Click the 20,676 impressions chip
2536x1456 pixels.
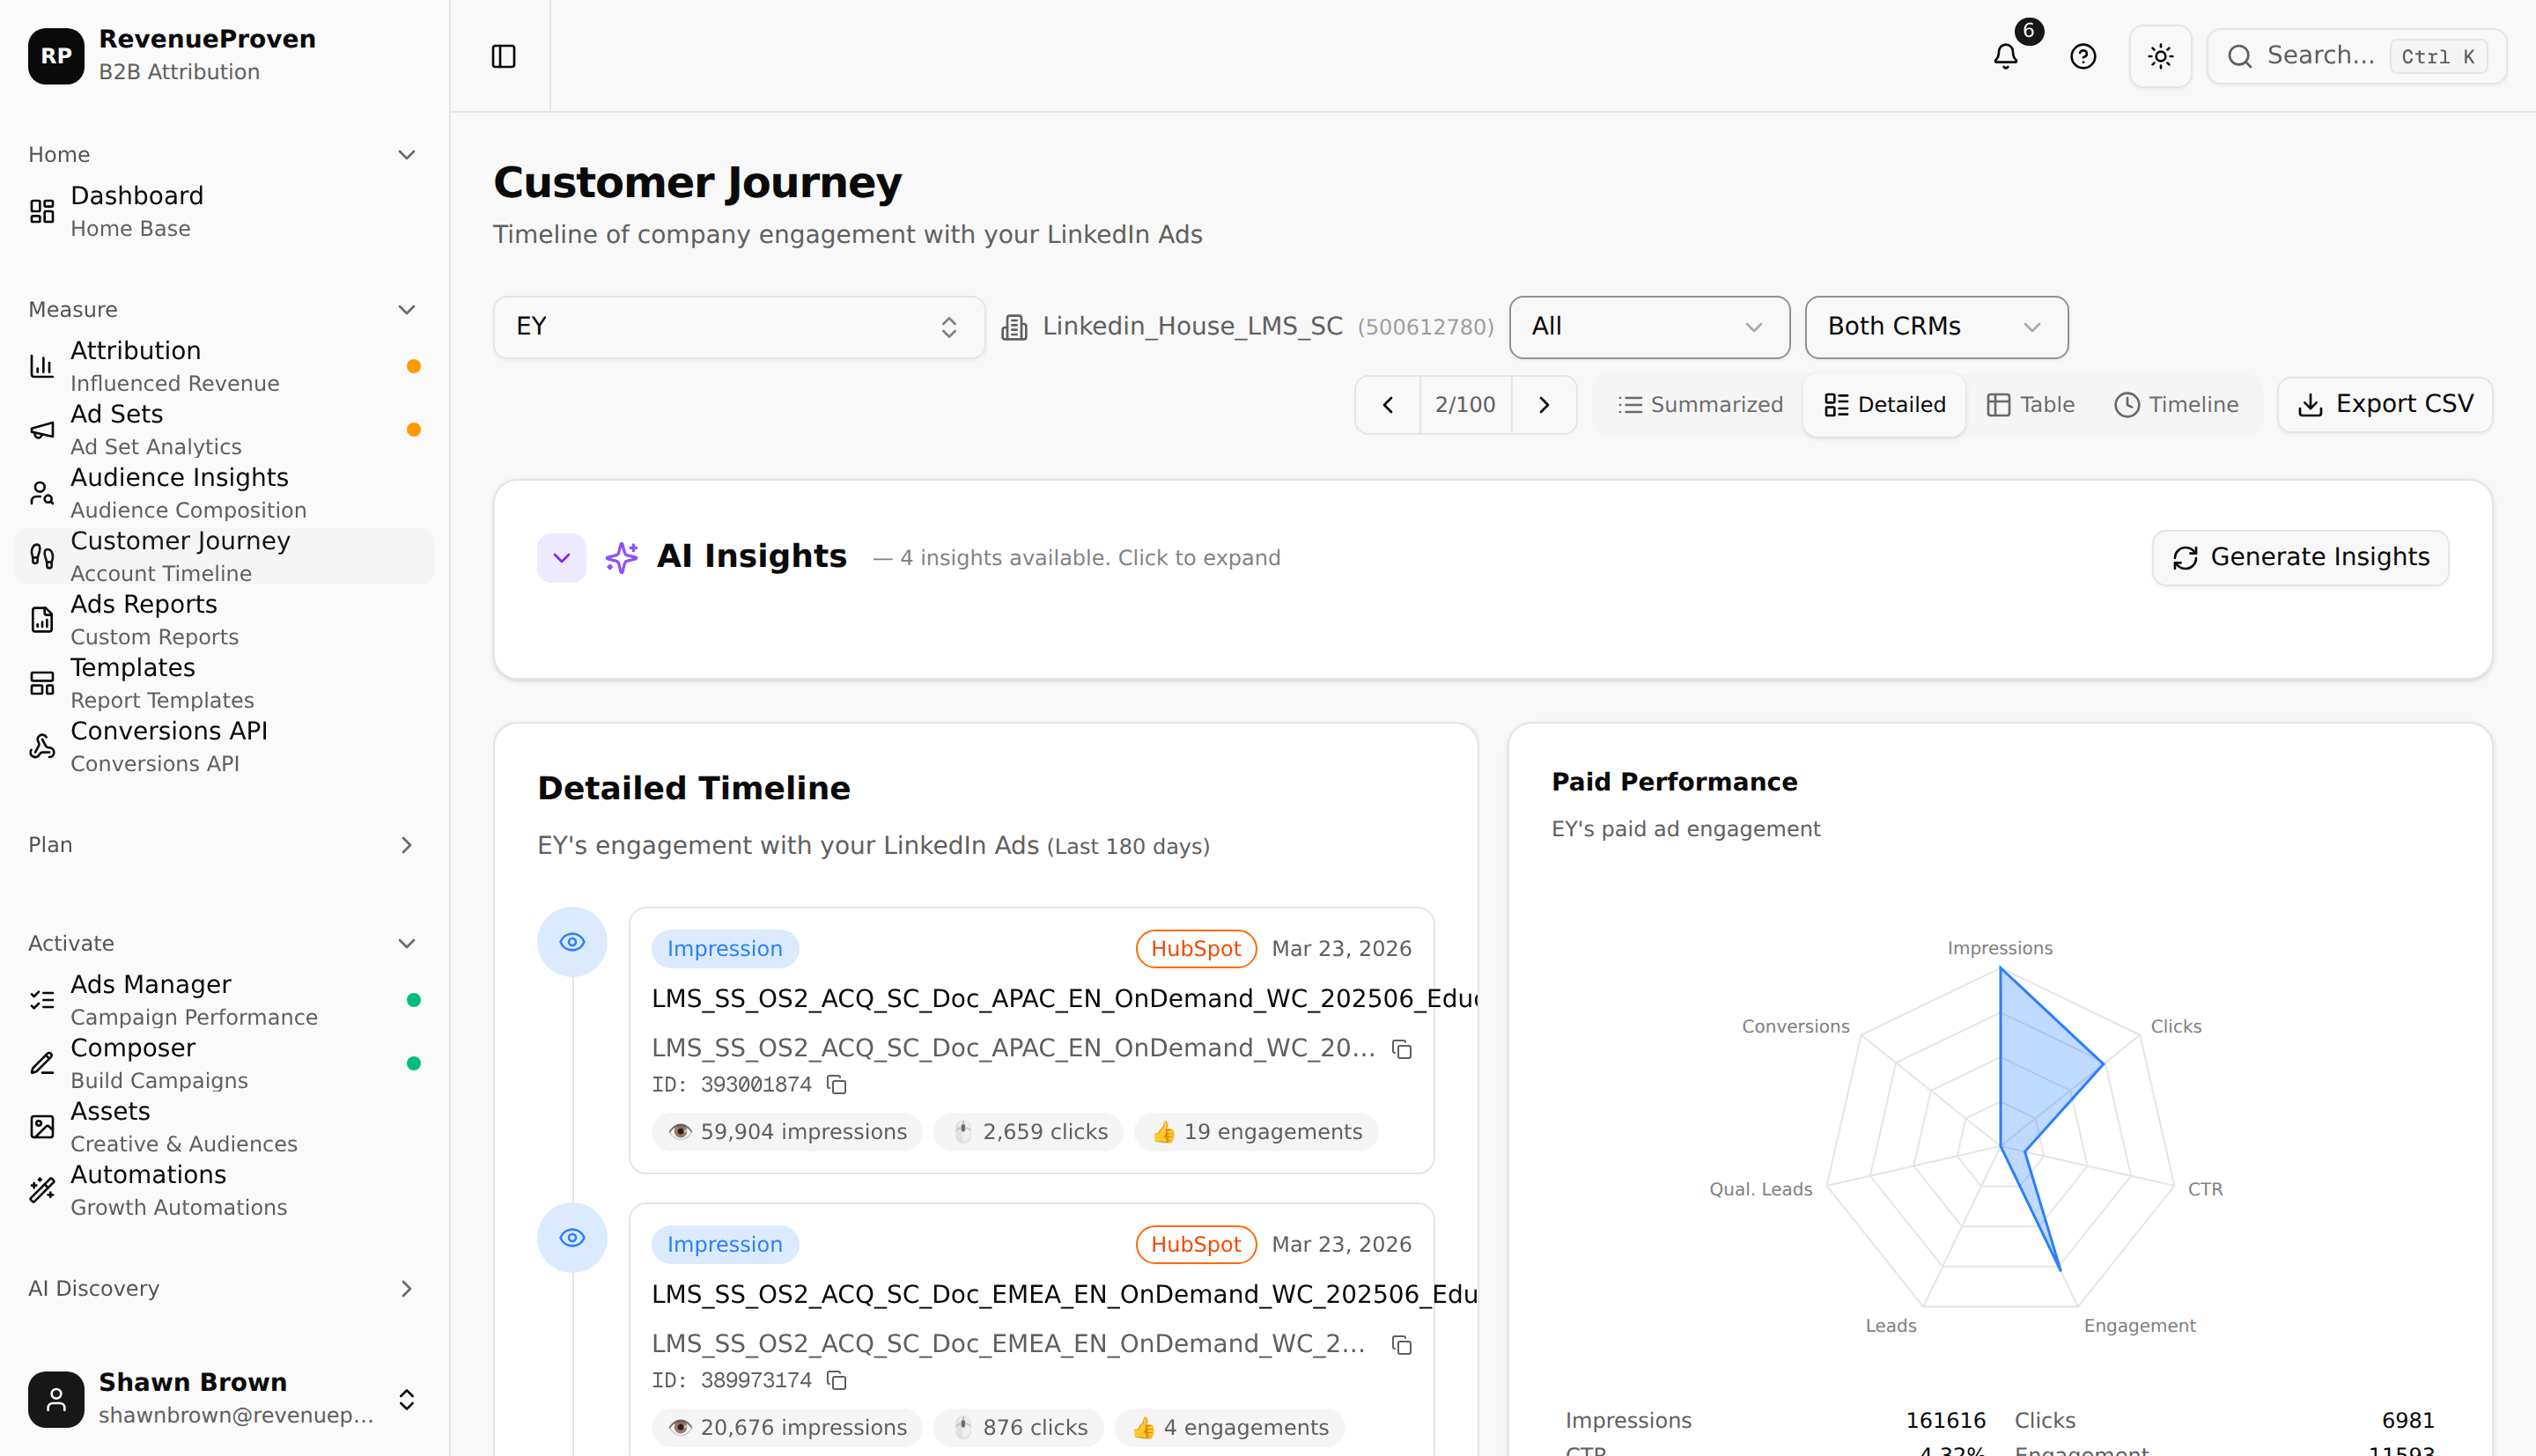coord(787,1428)
